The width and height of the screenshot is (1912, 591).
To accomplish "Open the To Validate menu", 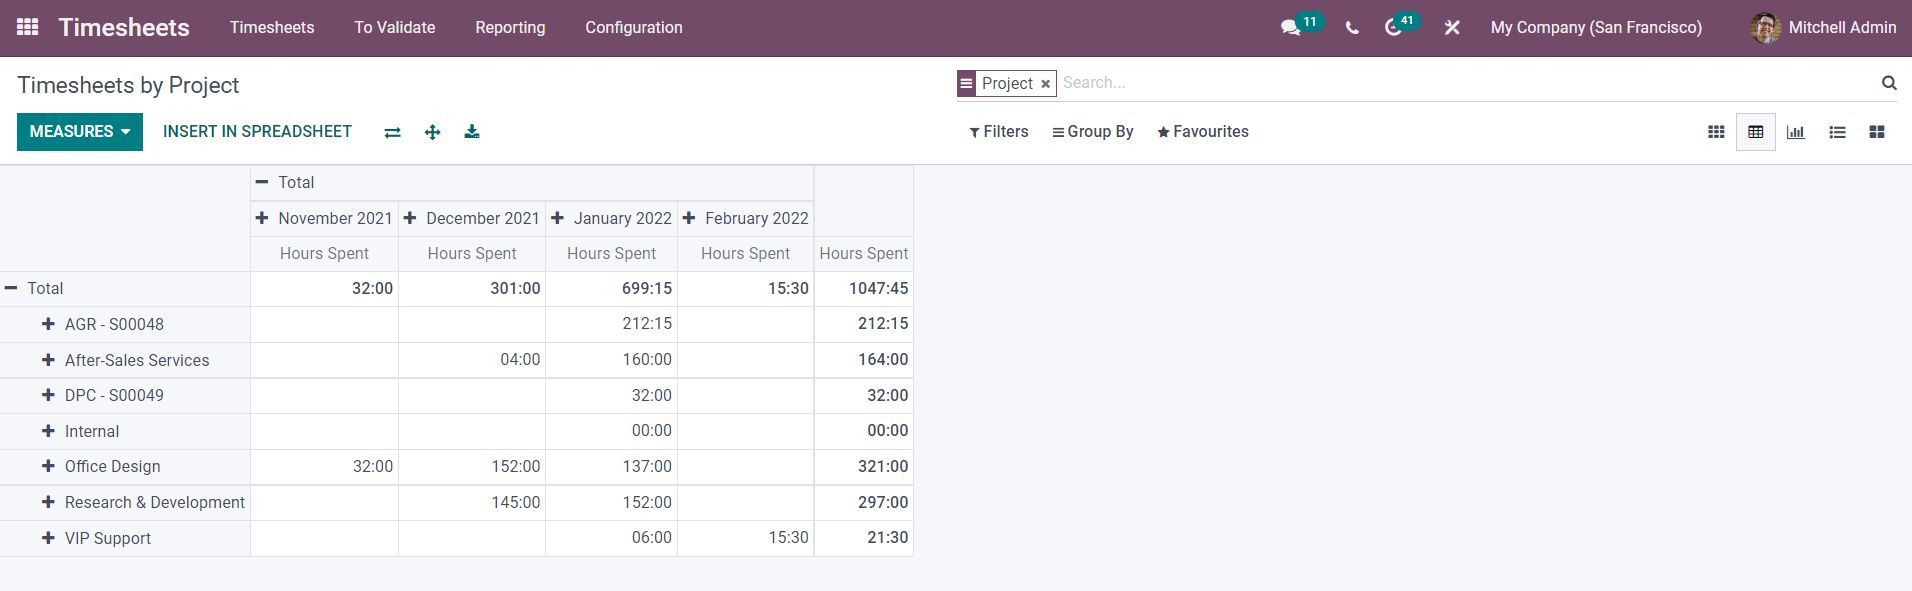I will (x=394, y=28).
